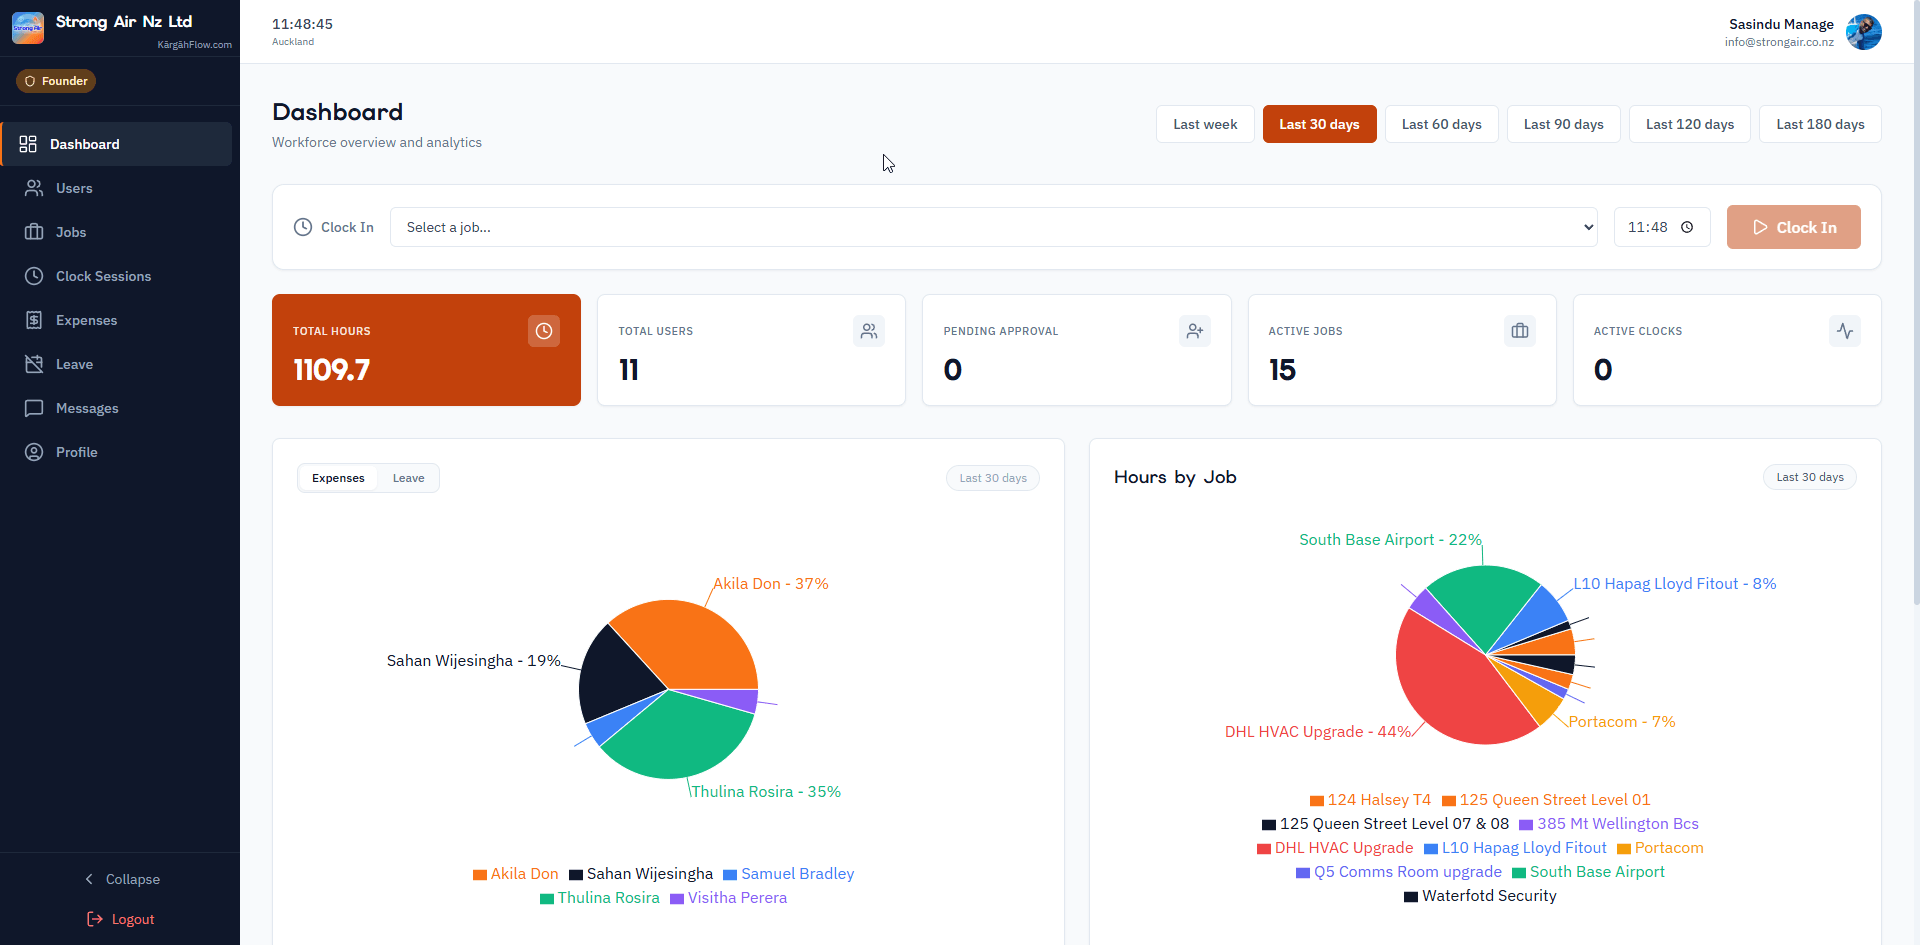Click the Q5 Comms Room upgrade legend entry
Viewport: 1920px width, 945px height.
coord(1399,872)
